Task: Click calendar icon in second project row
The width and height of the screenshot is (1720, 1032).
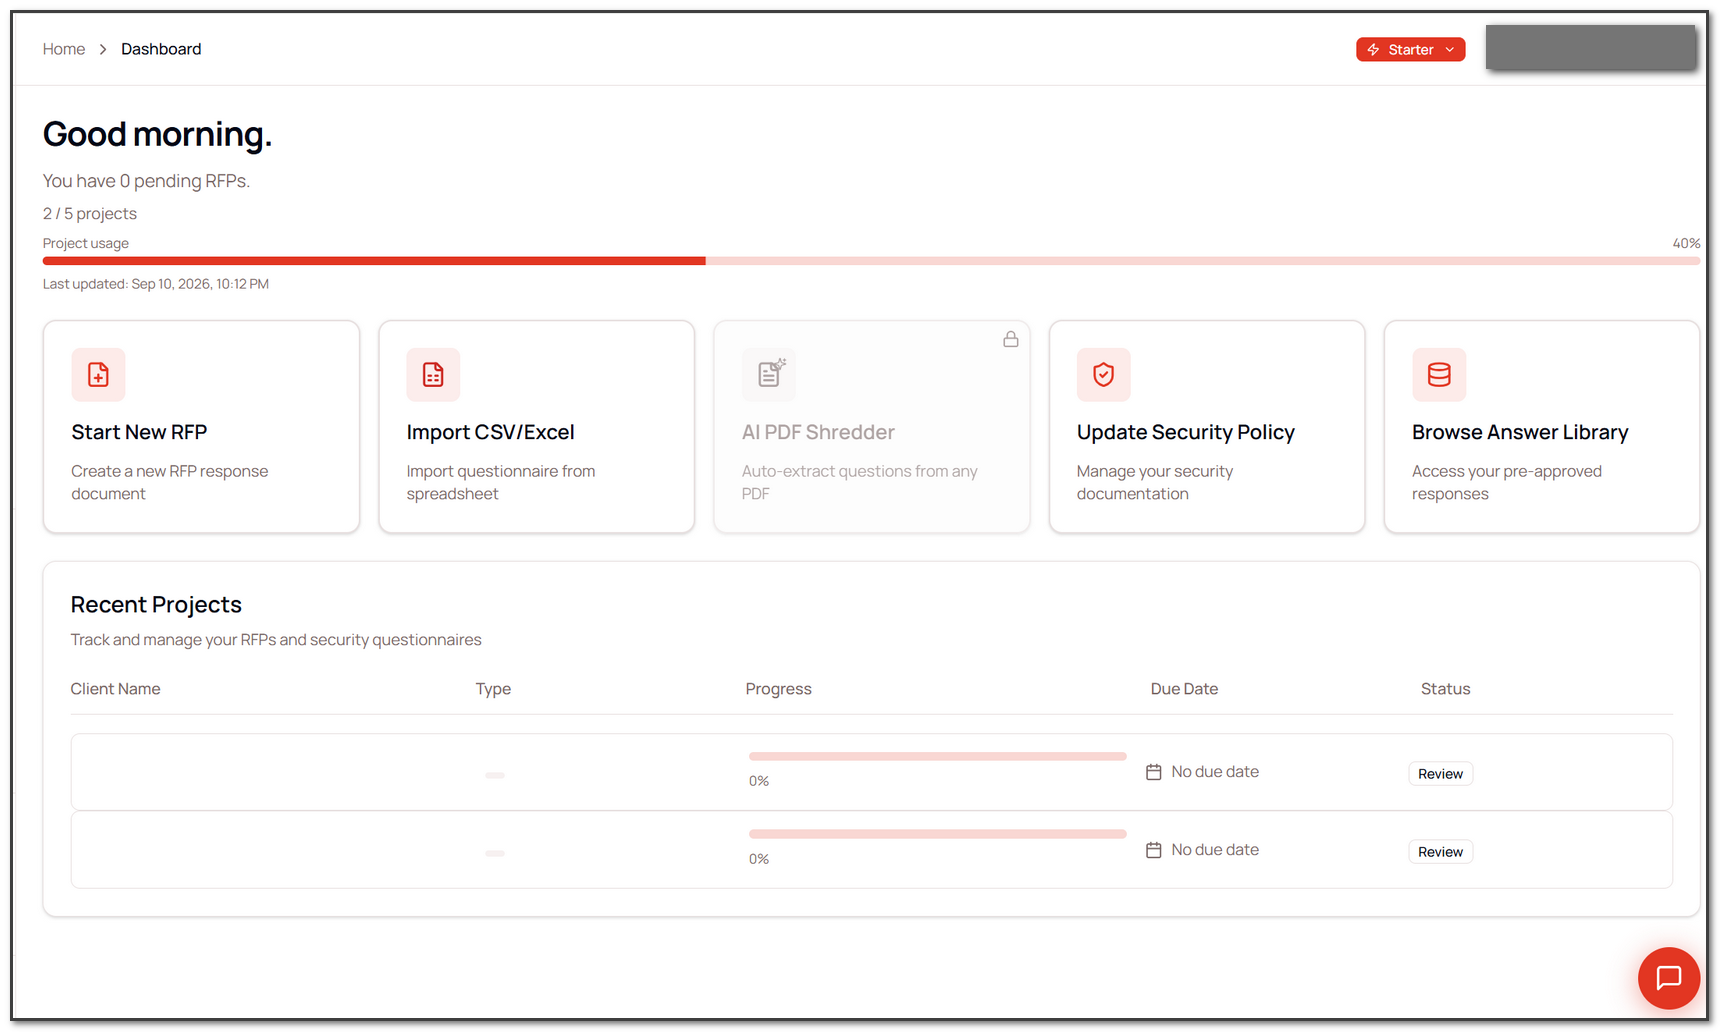Action: (x=1153, y=850)
